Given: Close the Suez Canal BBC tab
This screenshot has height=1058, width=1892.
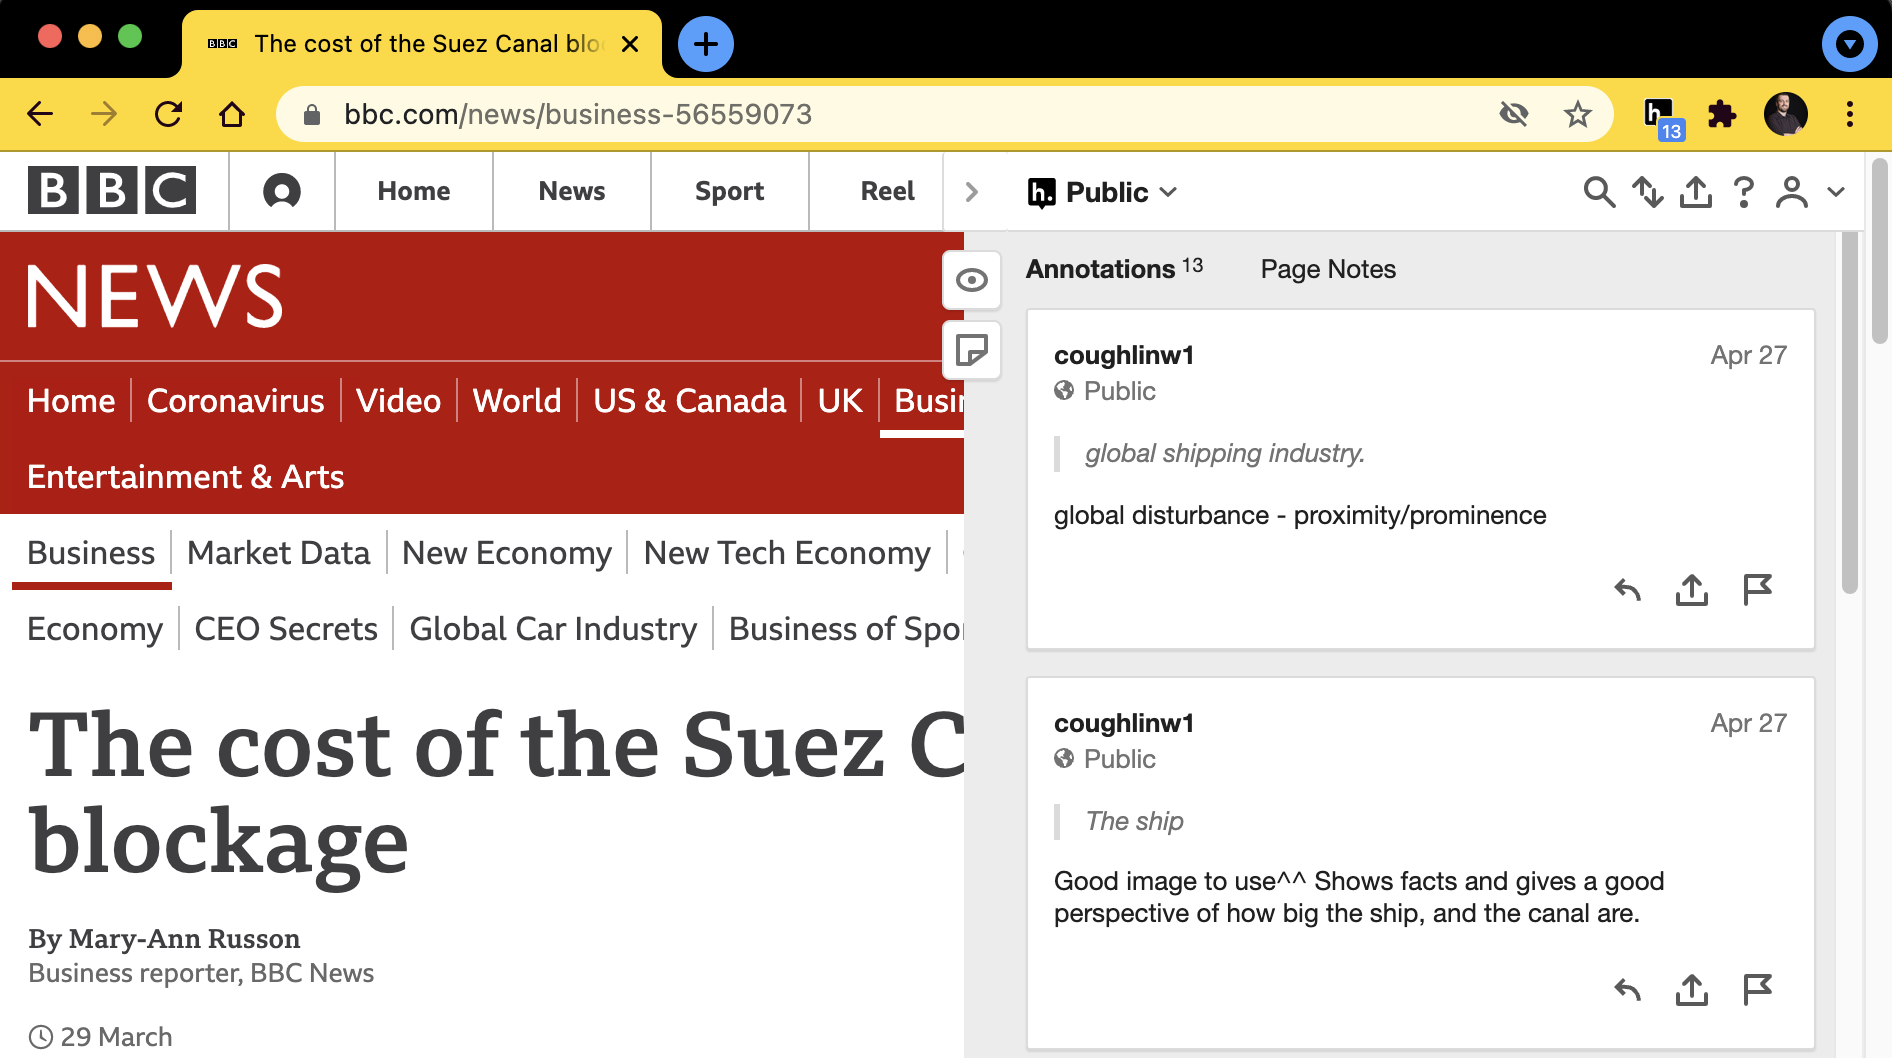Looking at the screenshot, I should pos(630,44).
